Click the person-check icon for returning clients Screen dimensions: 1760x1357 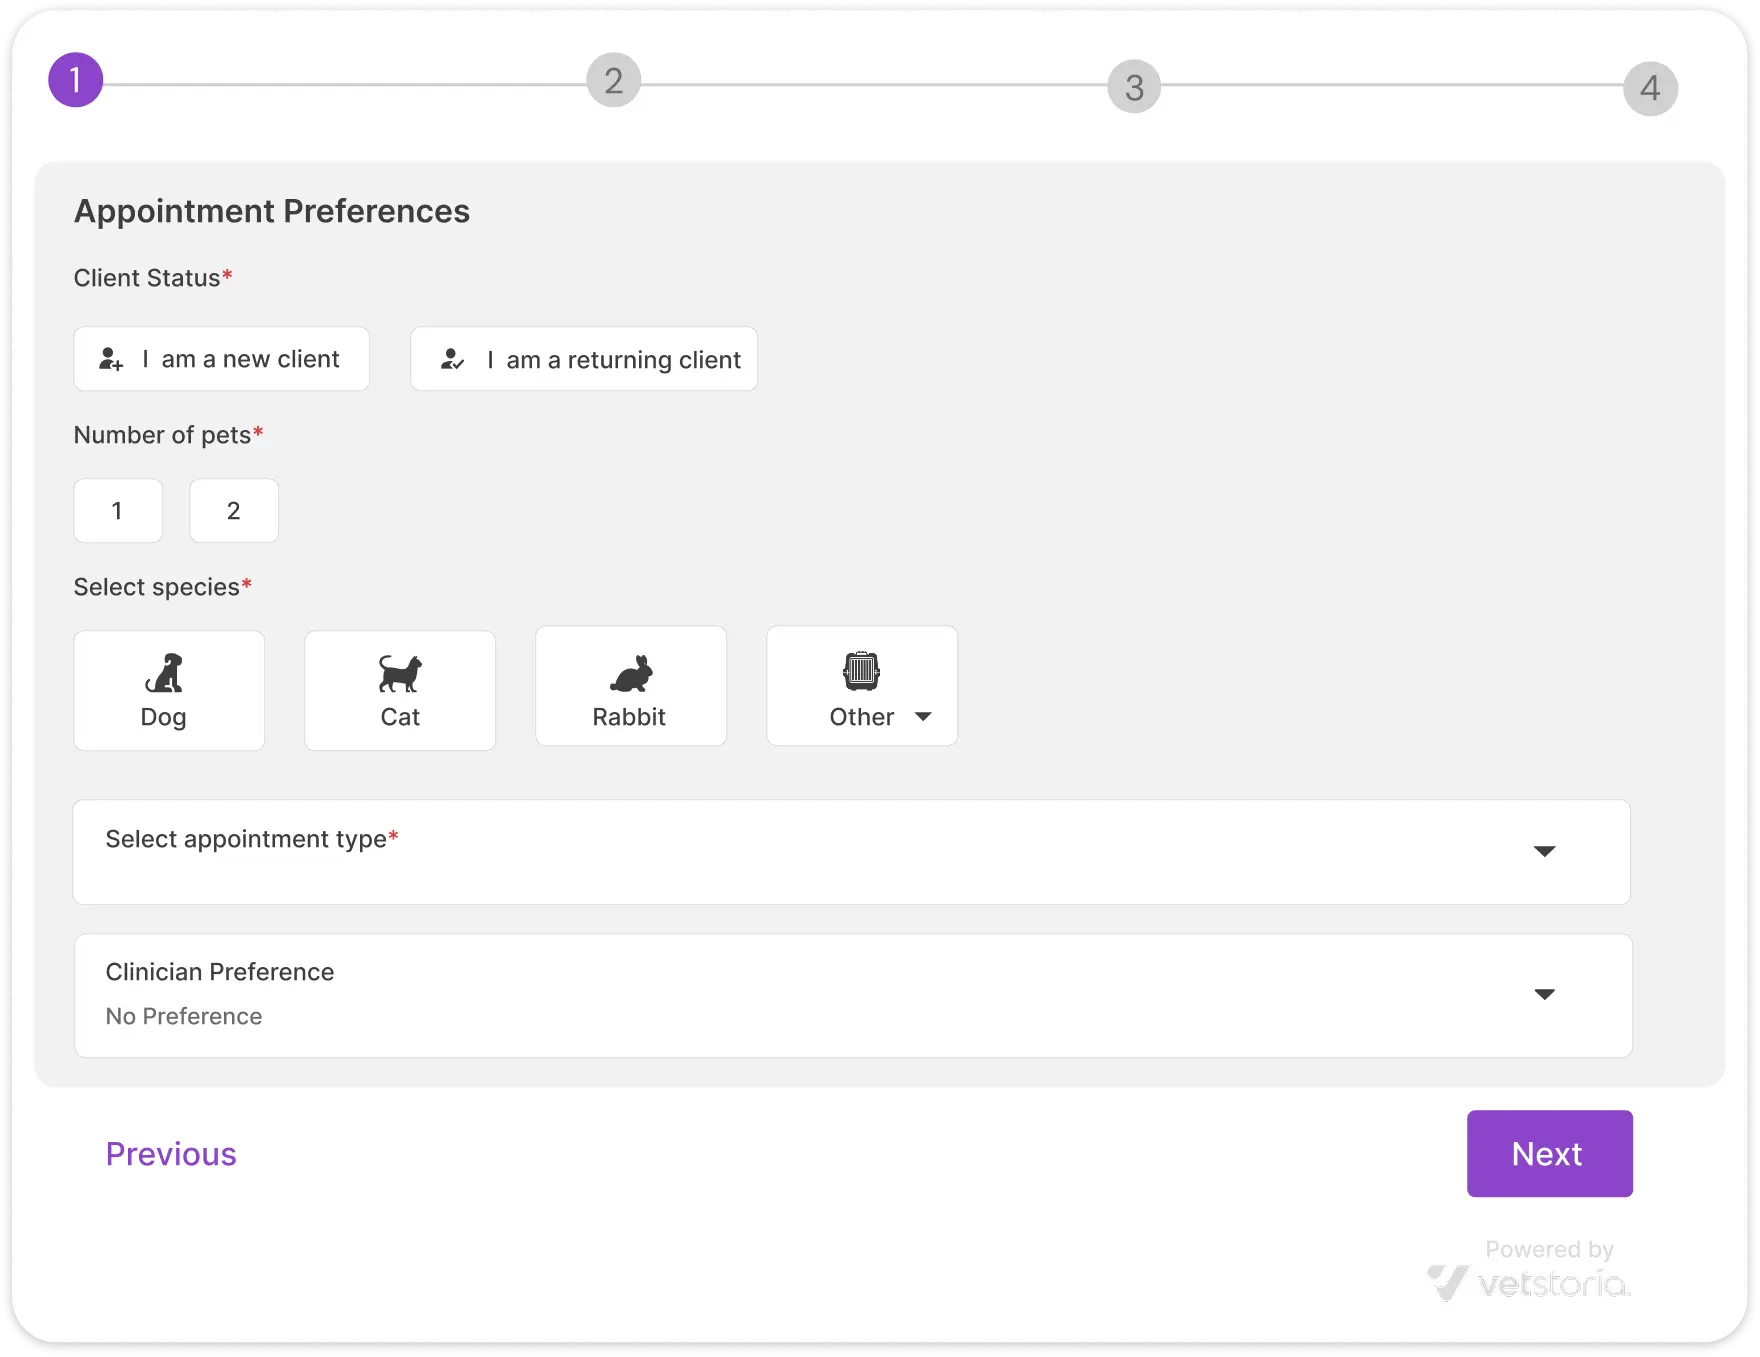(x=452, y=359)
